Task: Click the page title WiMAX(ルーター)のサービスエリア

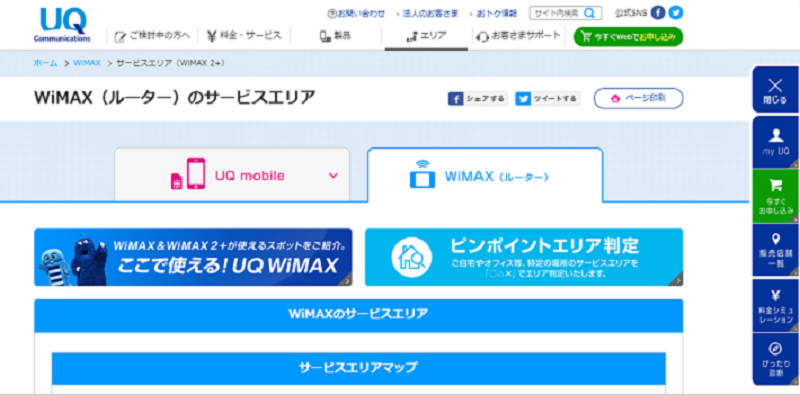Action: tap(174, 97)
